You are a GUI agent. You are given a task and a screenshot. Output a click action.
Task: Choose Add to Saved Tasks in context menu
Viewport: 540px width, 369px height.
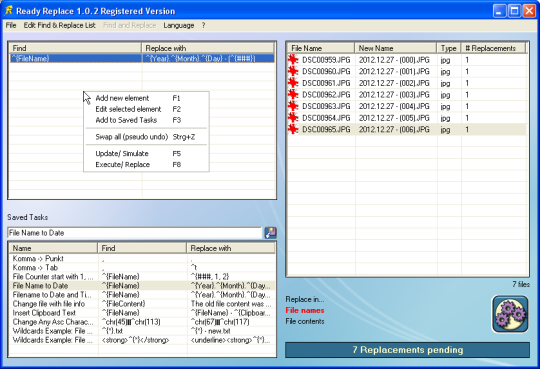click(x=146, y=120)
